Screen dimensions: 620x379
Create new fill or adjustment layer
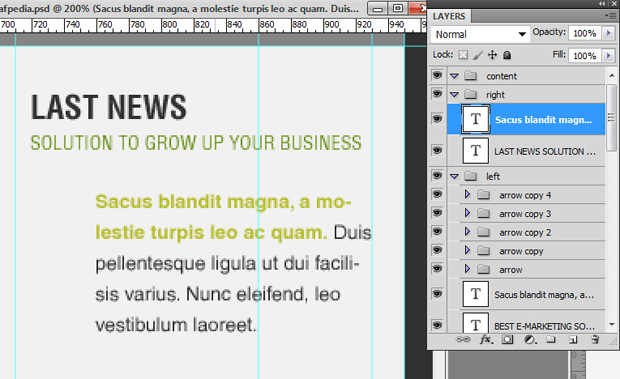[x=530, y=339]
